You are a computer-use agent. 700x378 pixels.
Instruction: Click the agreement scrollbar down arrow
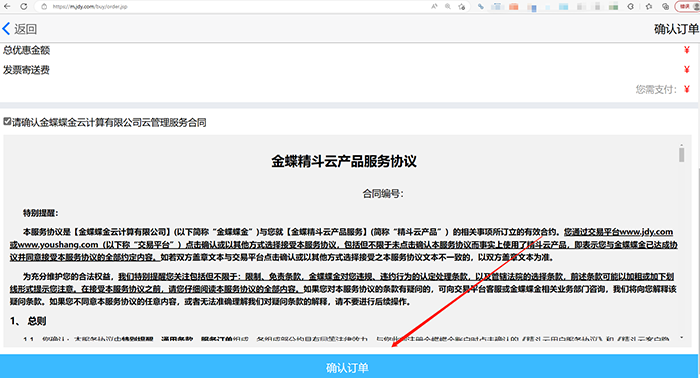pyautogui.click(x=681, y=338)
